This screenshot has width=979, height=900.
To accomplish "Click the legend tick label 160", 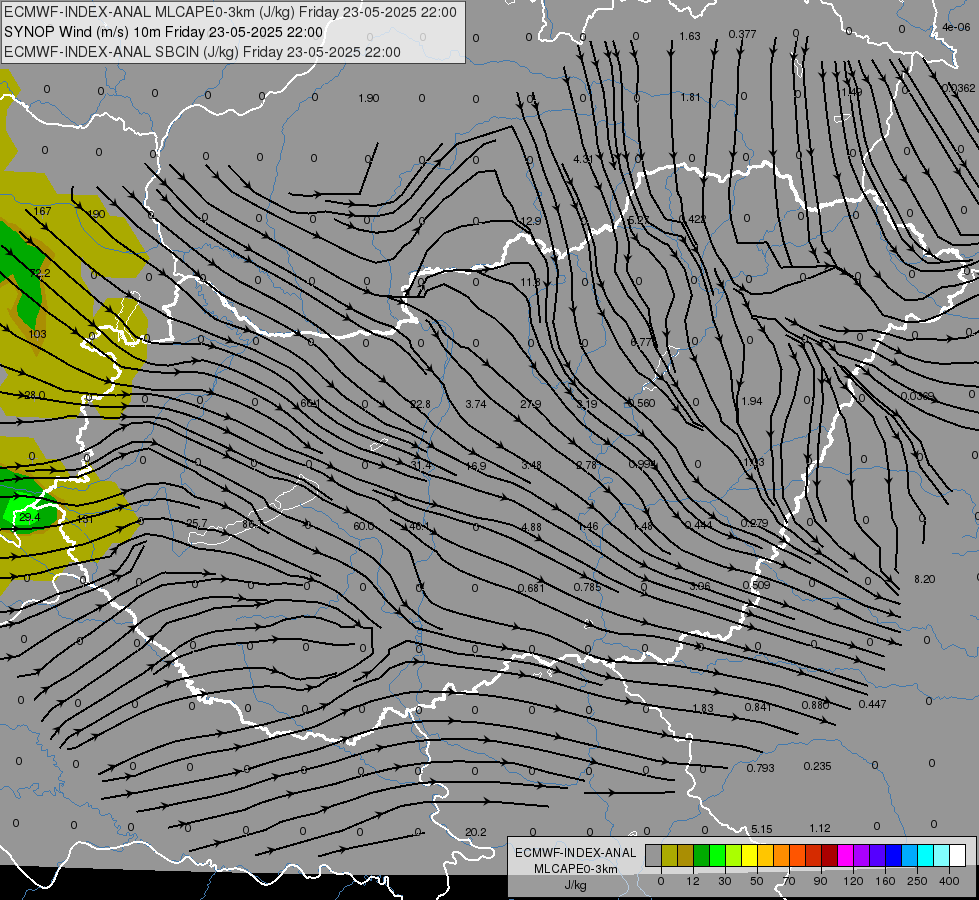I will [x=885, y=881].
